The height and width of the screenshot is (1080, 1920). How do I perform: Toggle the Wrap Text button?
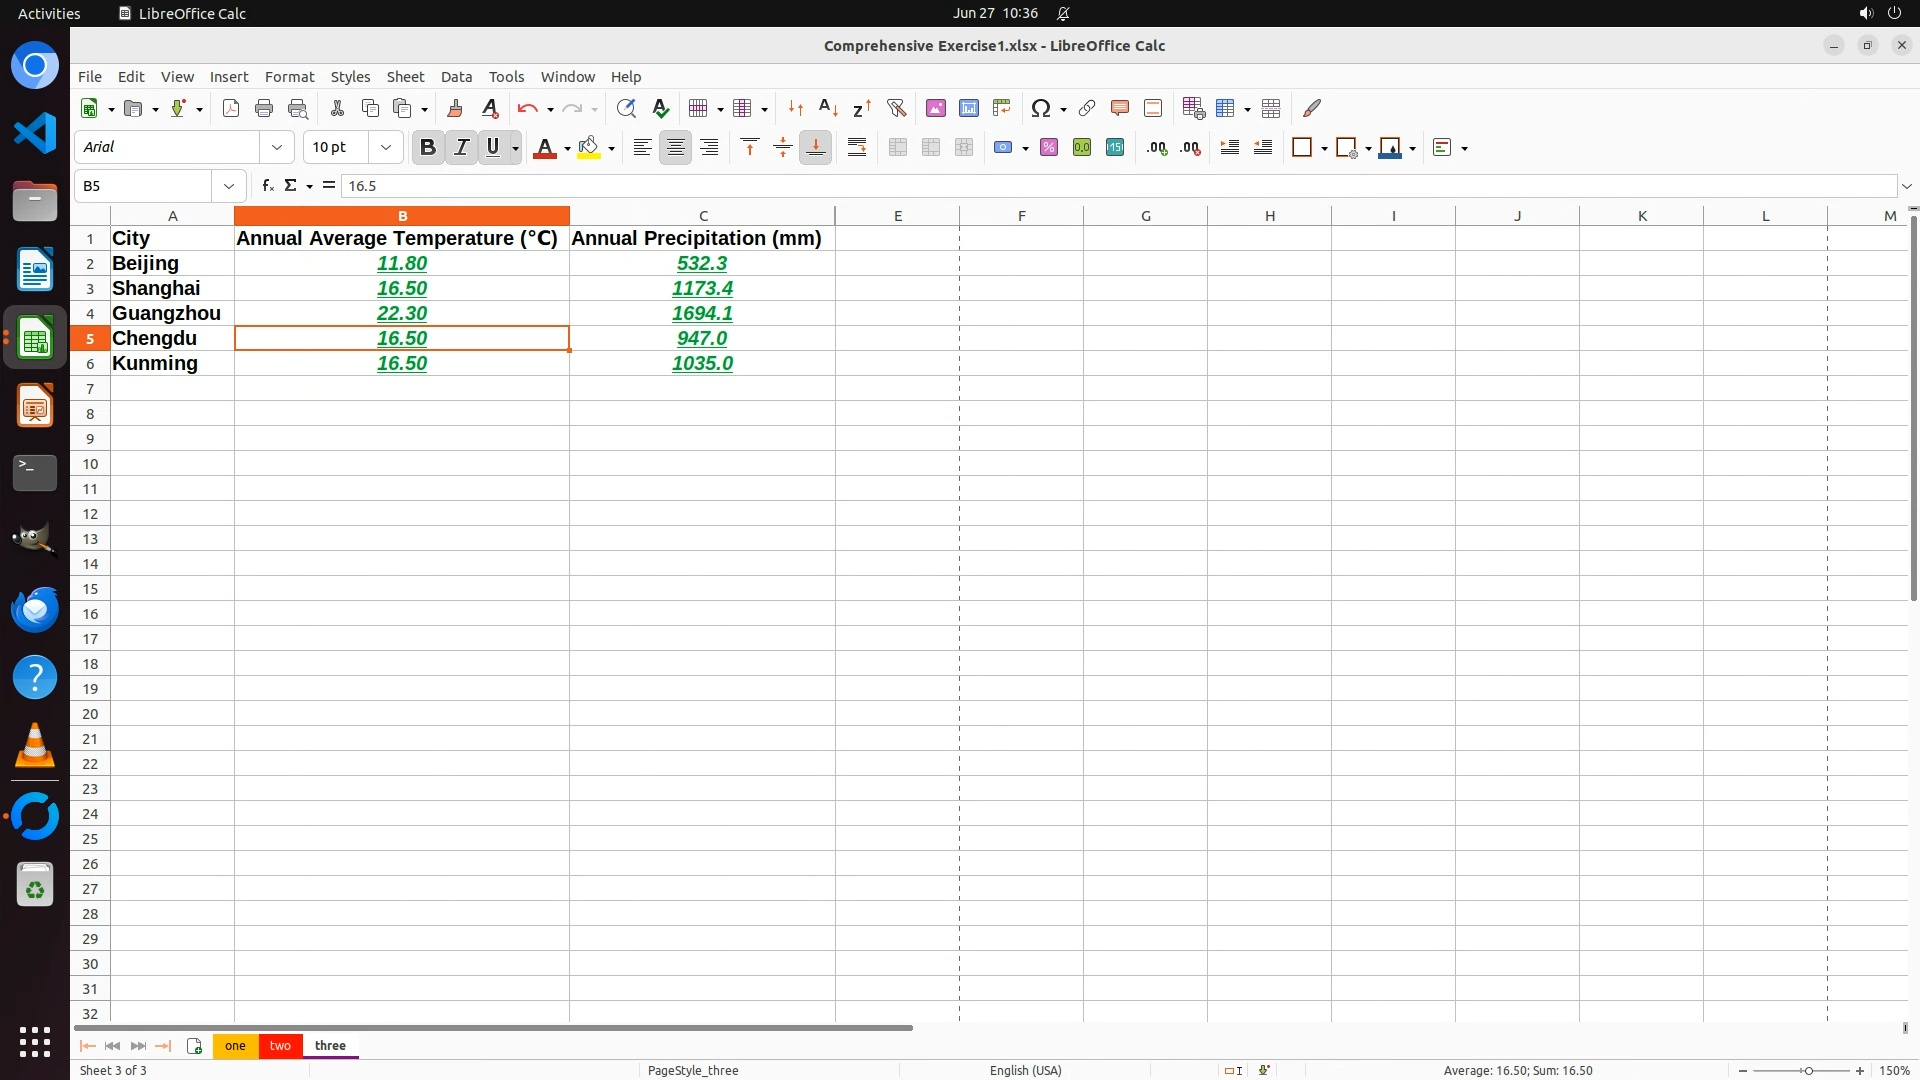coord(857,147)
